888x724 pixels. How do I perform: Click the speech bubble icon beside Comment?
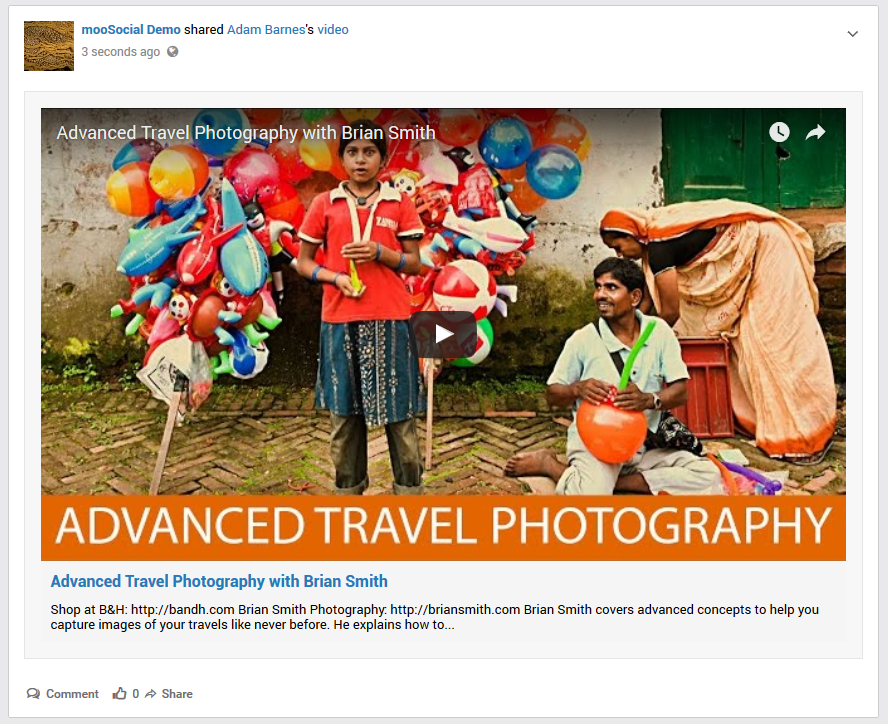click(x=33, y=694)
